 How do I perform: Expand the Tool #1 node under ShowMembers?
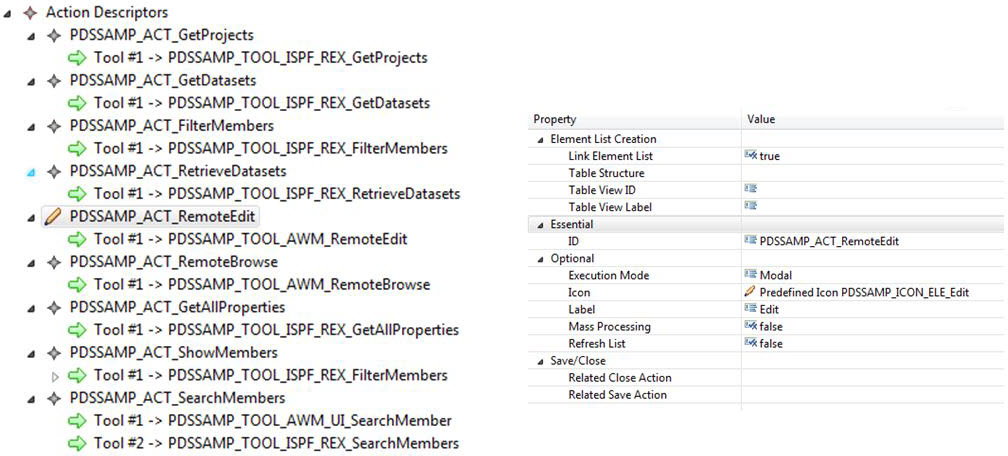point(55,376)
